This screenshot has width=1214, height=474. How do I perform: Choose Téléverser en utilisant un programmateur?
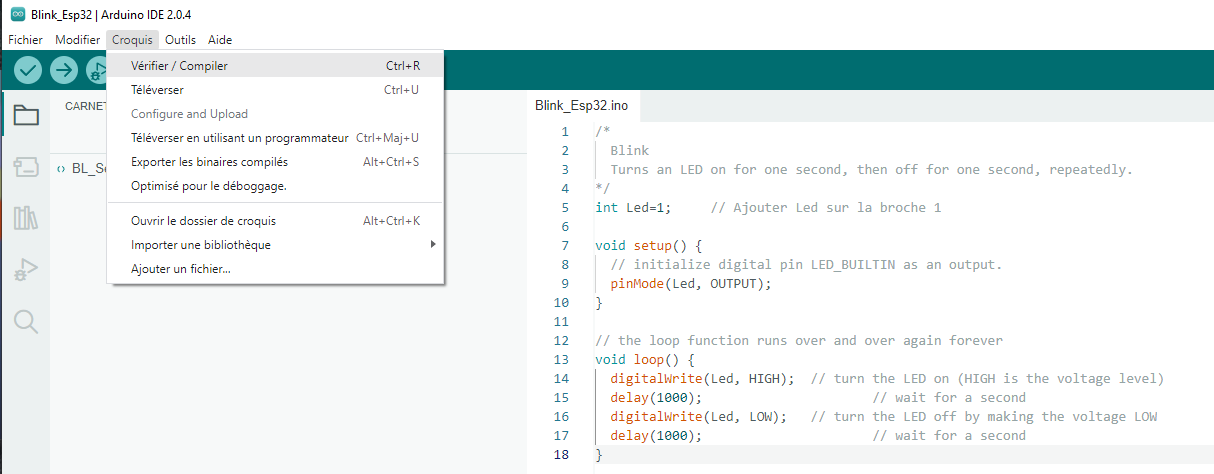coord(276,138)
